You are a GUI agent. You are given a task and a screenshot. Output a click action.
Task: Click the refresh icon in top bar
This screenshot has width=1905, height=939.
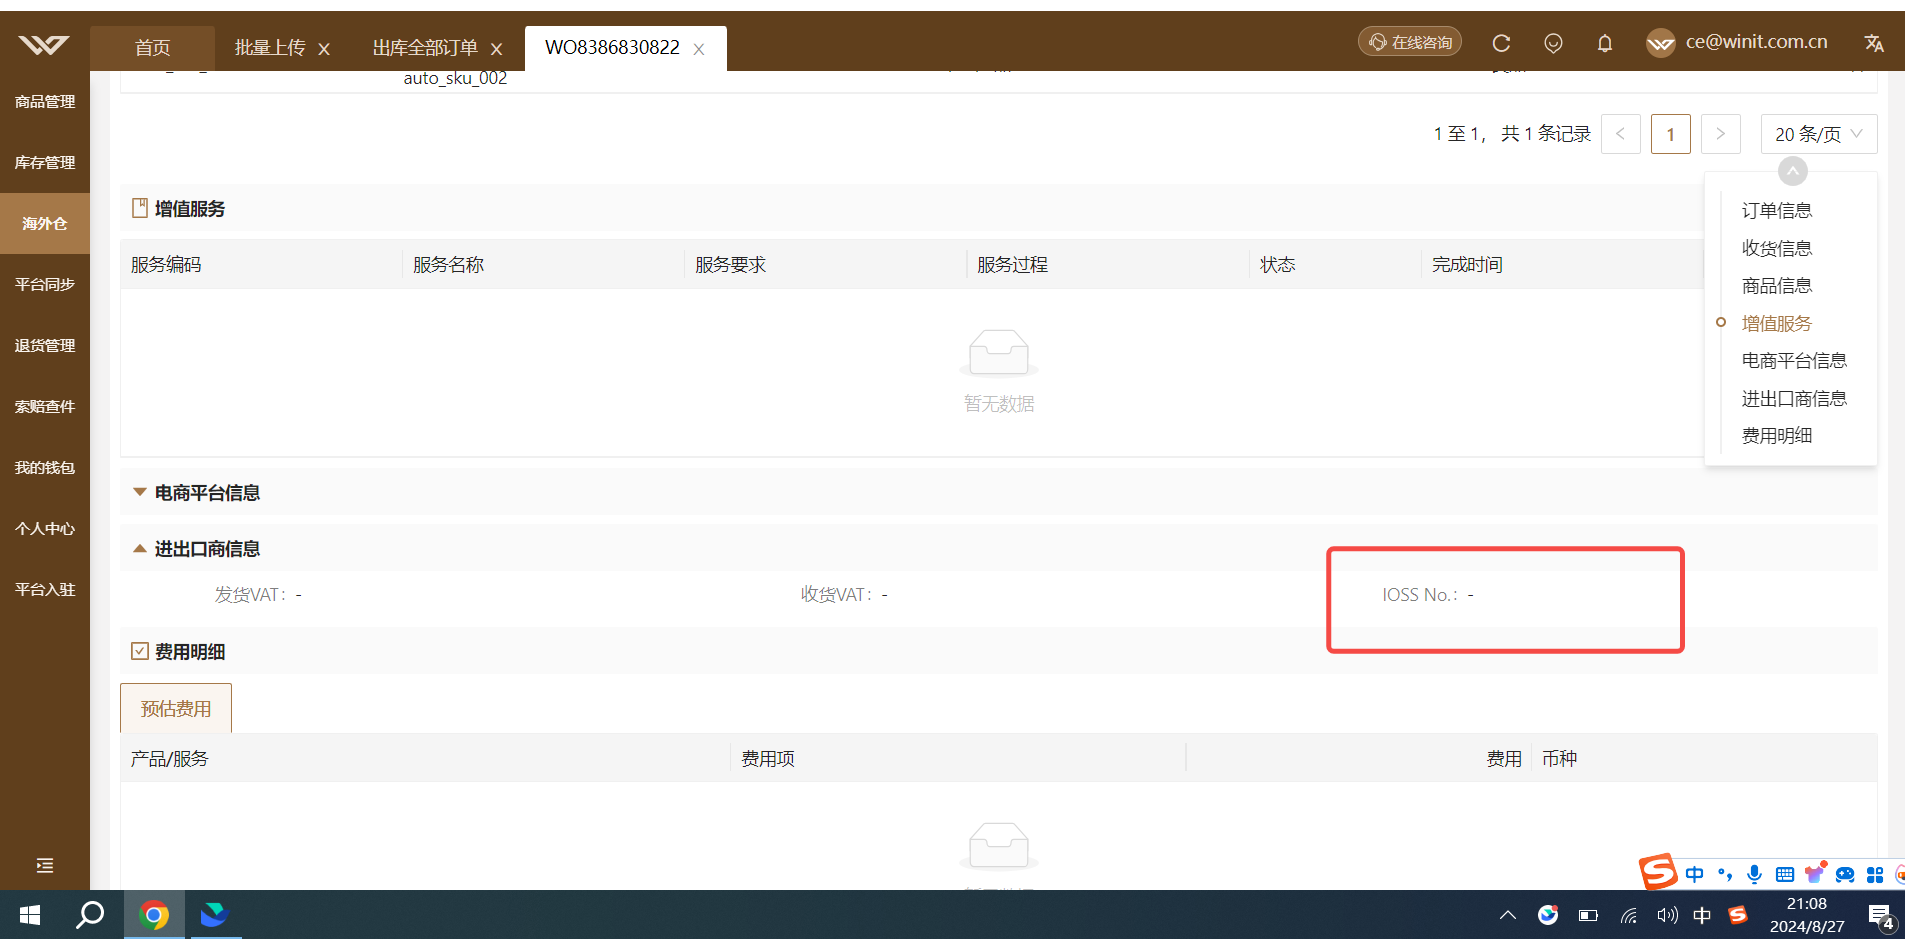pos(1501,43)
